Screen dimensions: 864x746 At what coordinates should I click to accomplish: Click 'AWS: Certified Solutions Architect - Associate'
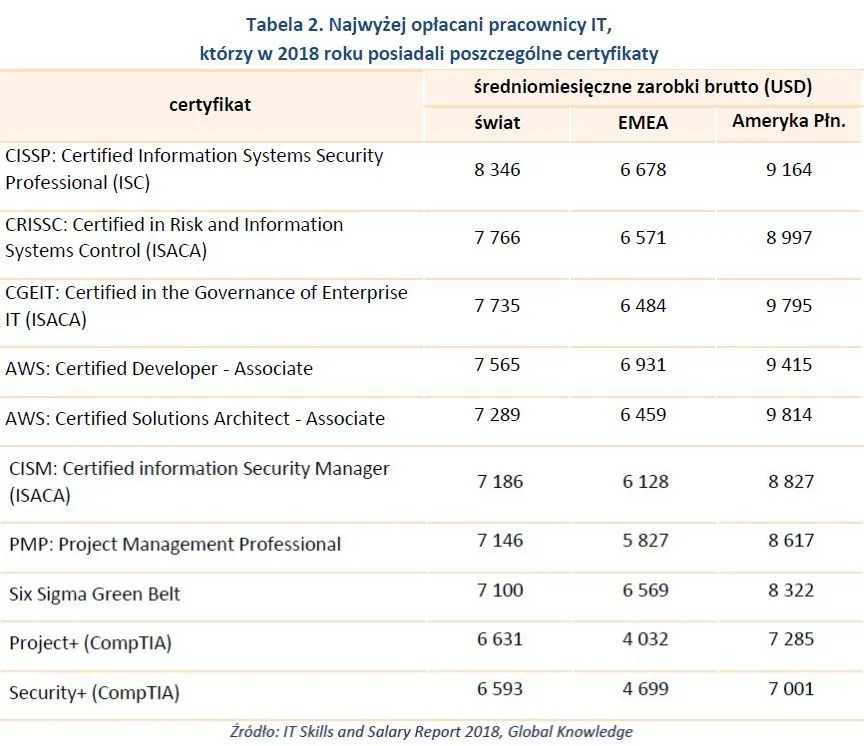click(x=195, y=418)
